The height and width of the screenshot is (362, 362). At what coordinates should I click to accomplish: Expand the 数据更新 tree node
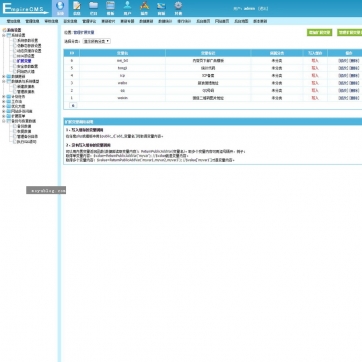pos(4,76)
